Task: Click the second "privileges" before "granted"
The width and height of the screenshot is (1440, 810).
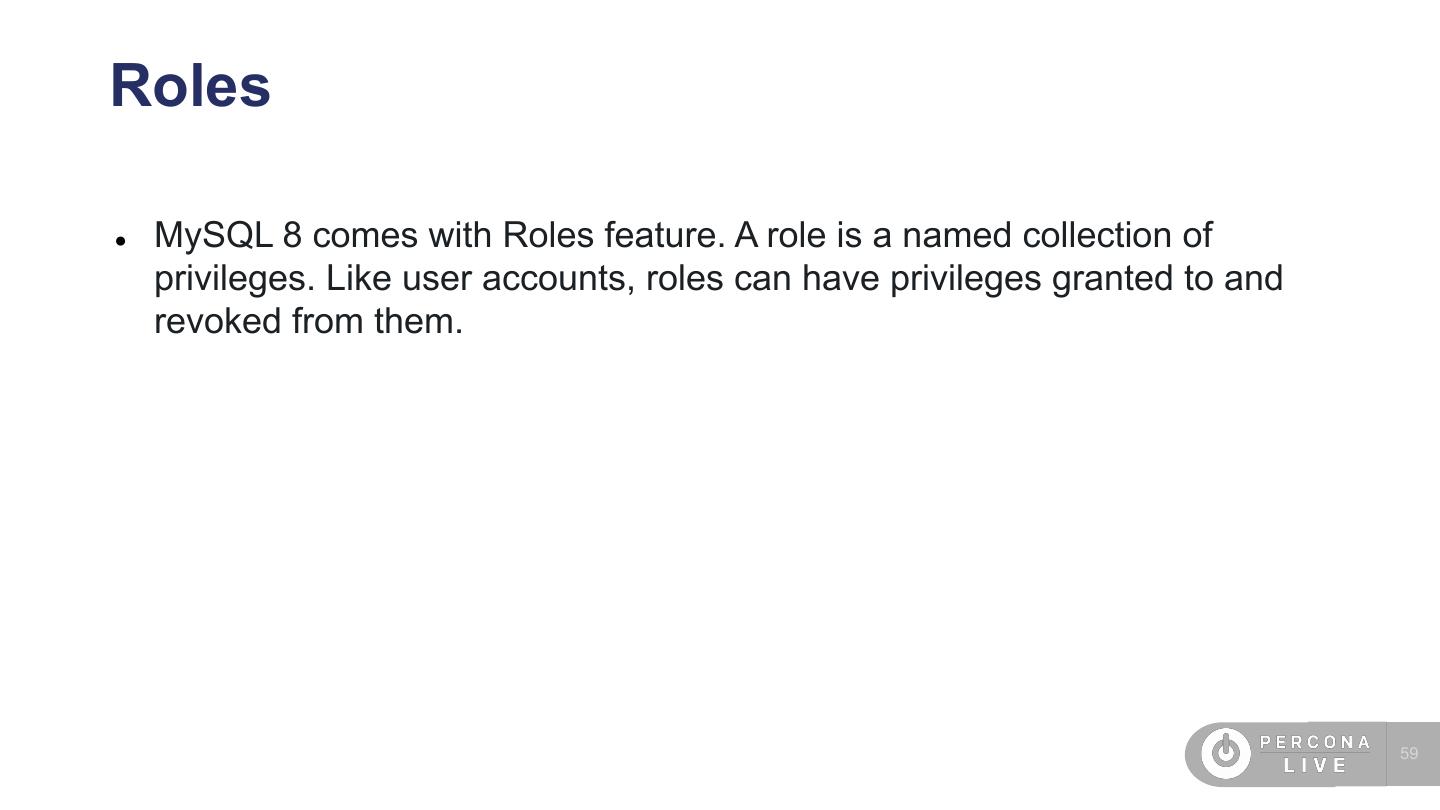Action: tap(965, 279)
